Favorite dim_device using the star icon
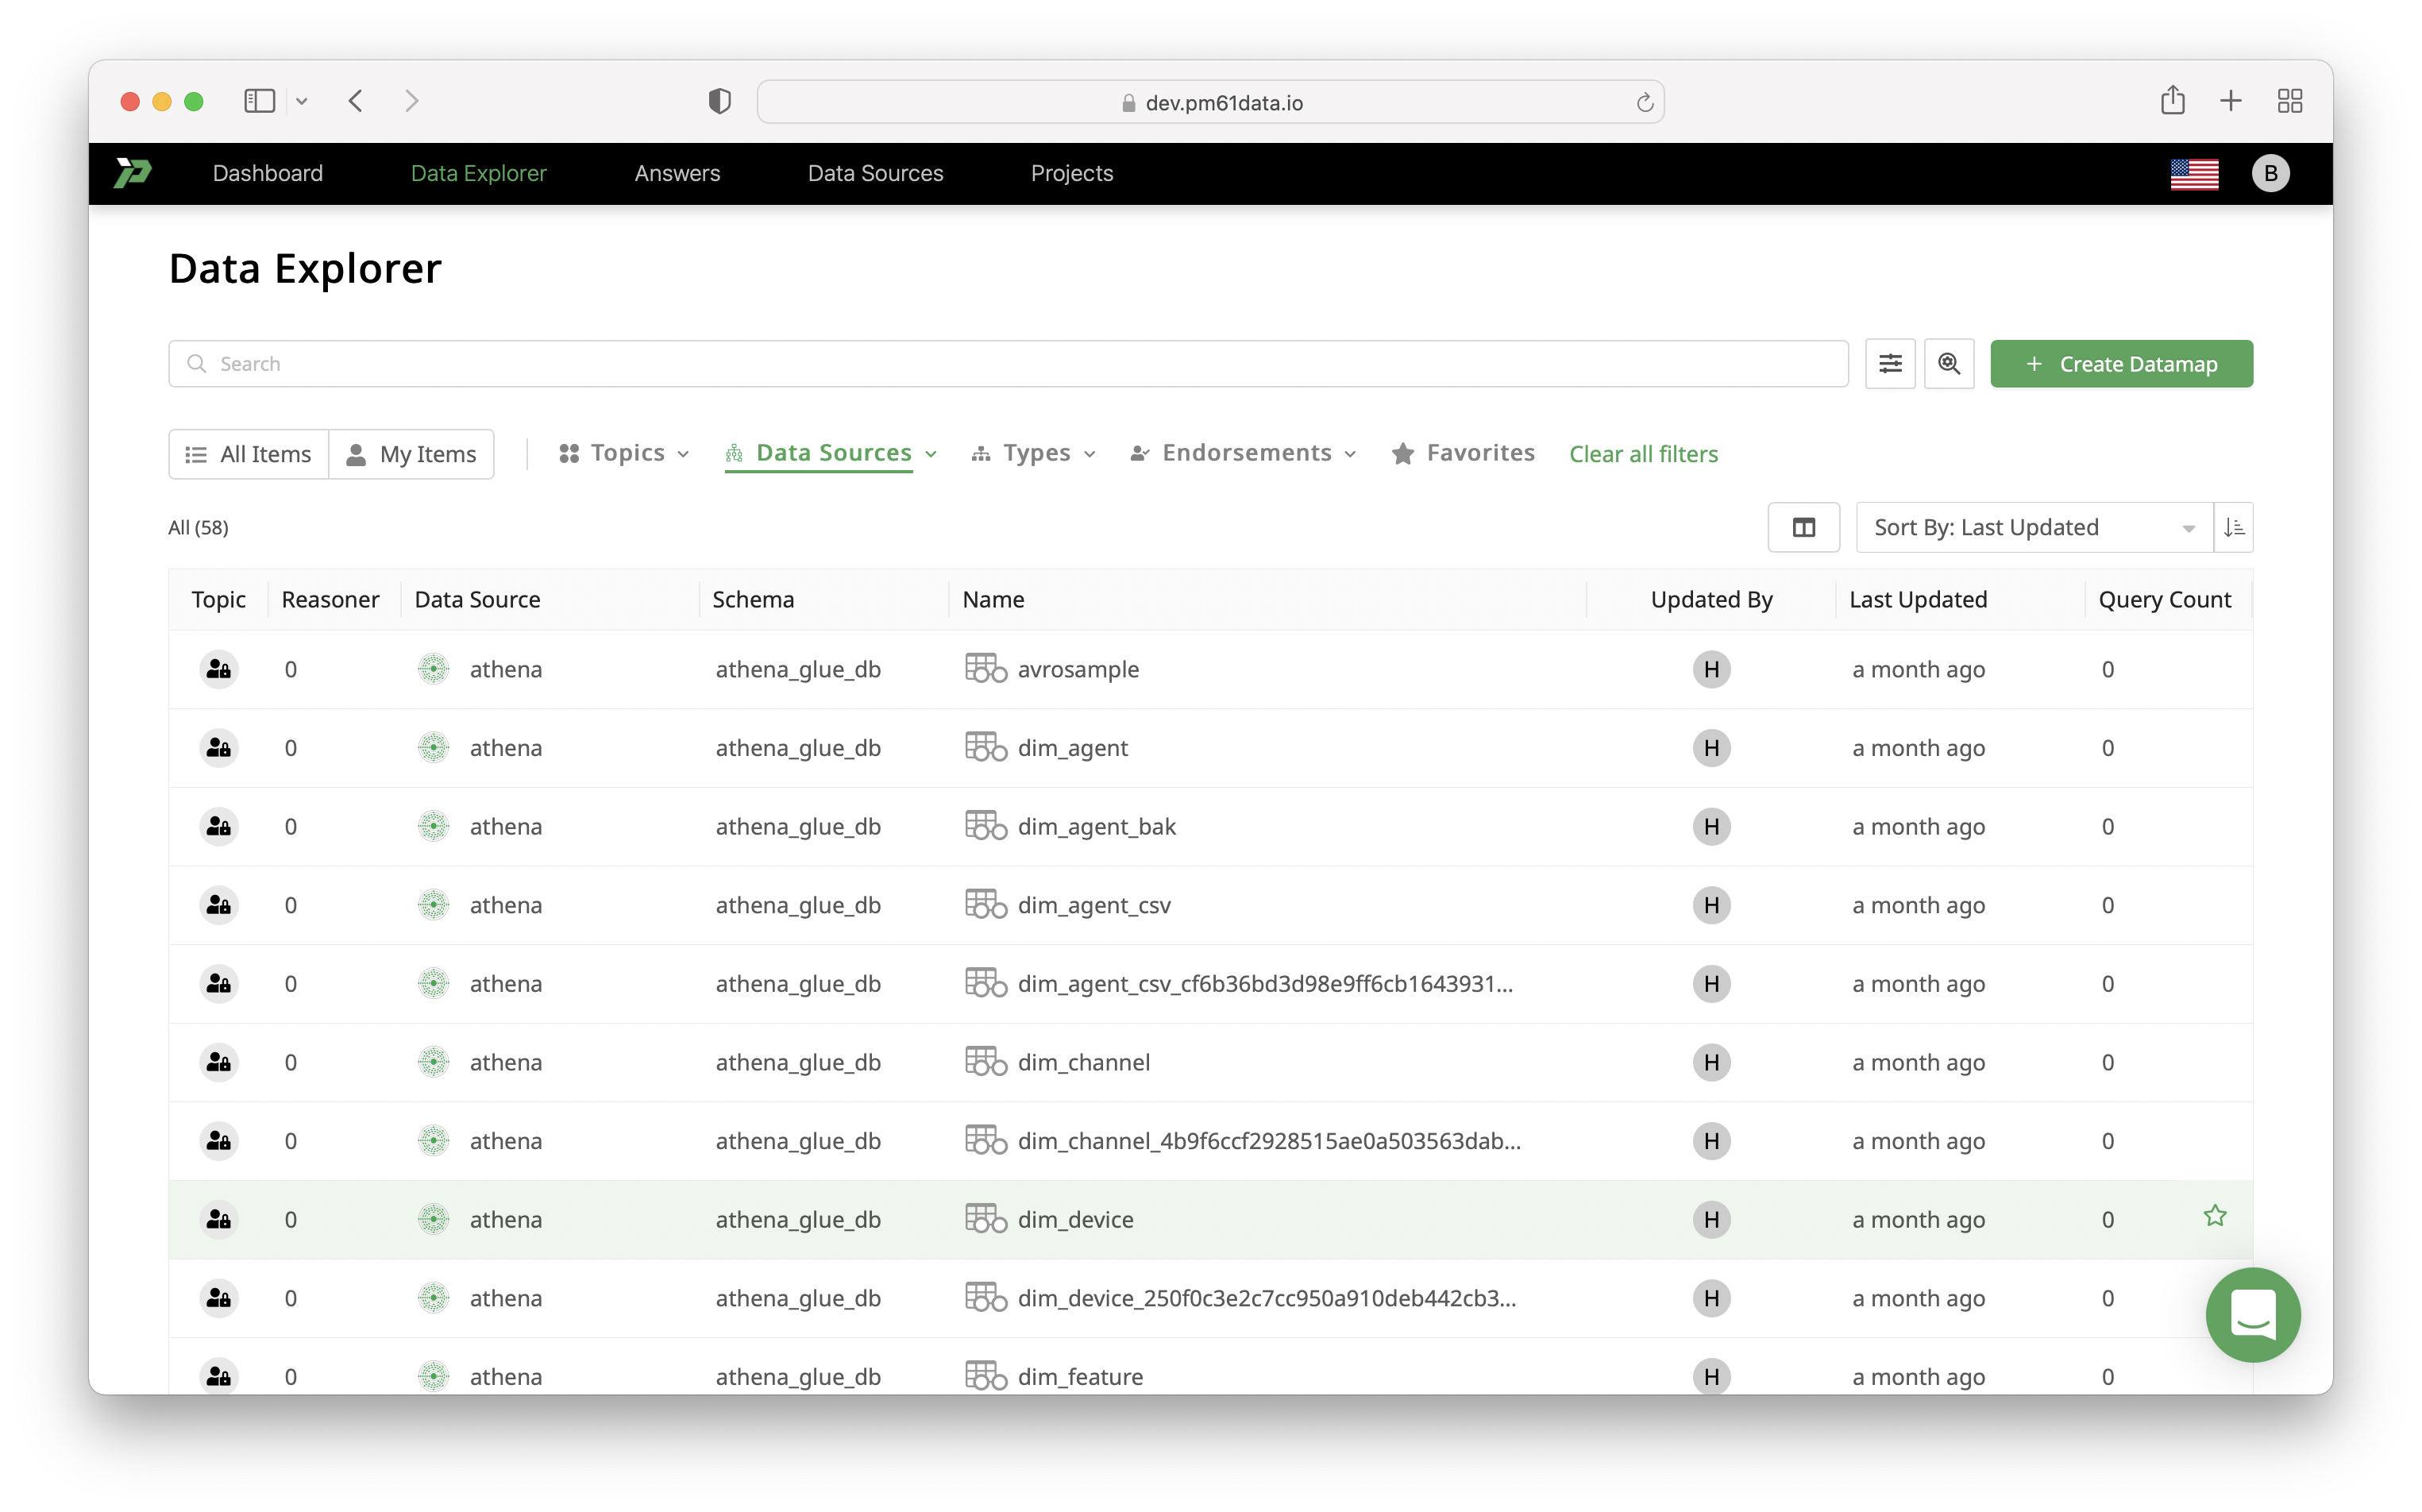The height and width of the screenshot is (1512, 2422). click(x=2214, y=1216)
